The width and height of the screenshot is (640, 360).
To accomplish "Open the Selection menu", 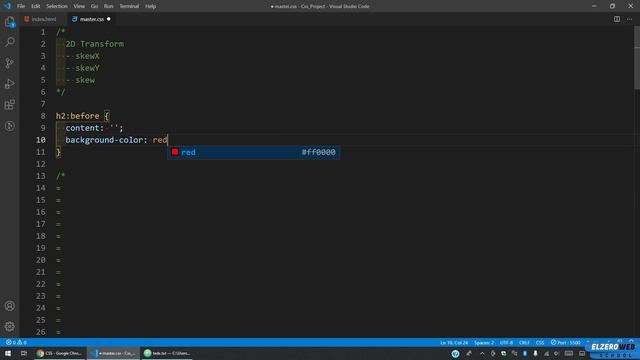I will [x=57, y=6].
